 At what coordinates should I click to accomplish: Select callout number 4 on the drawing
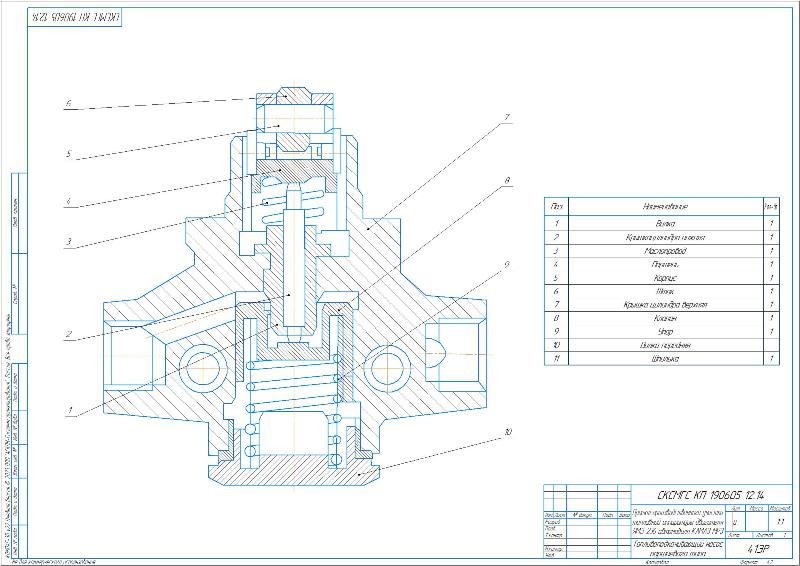(69, 201)
